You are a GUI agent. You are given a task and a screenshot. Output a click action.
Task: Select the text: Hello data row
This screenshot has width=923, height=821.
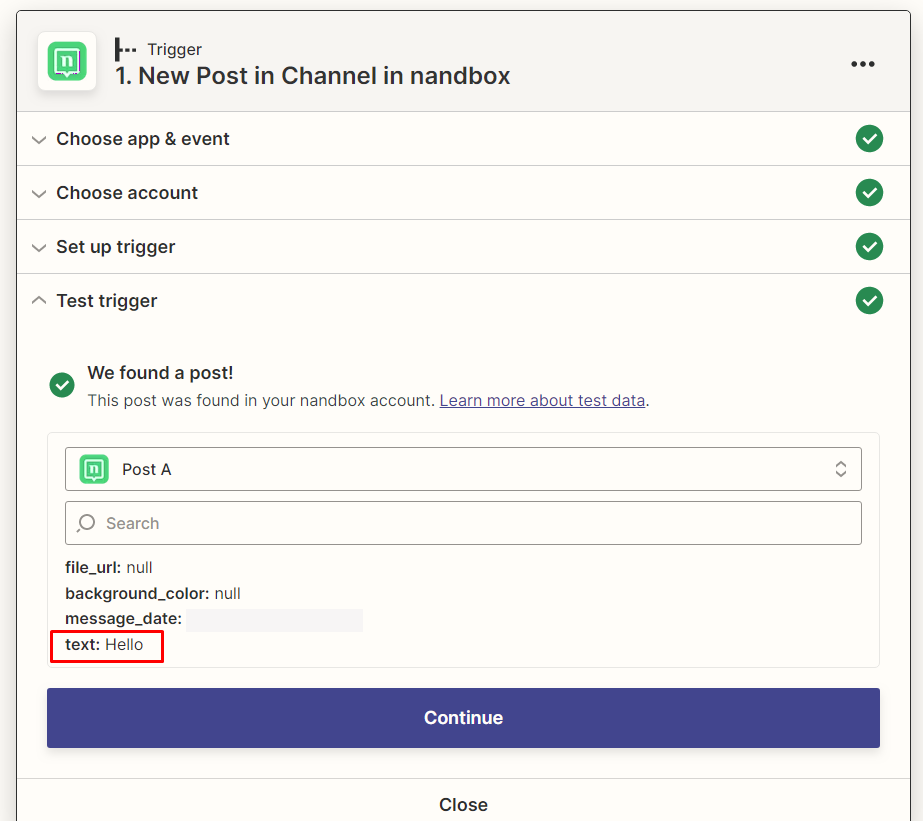[105, 645]
